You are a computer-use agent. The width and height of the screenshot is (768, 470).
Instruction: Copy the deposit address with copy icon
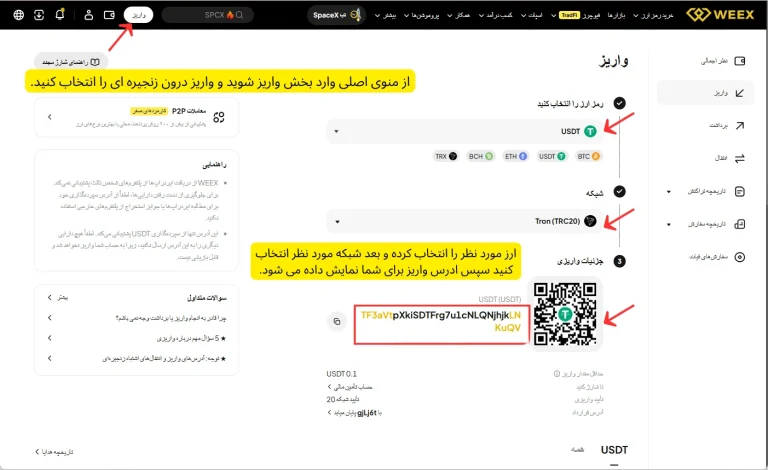pyautogui.click(x=337, y=321)
